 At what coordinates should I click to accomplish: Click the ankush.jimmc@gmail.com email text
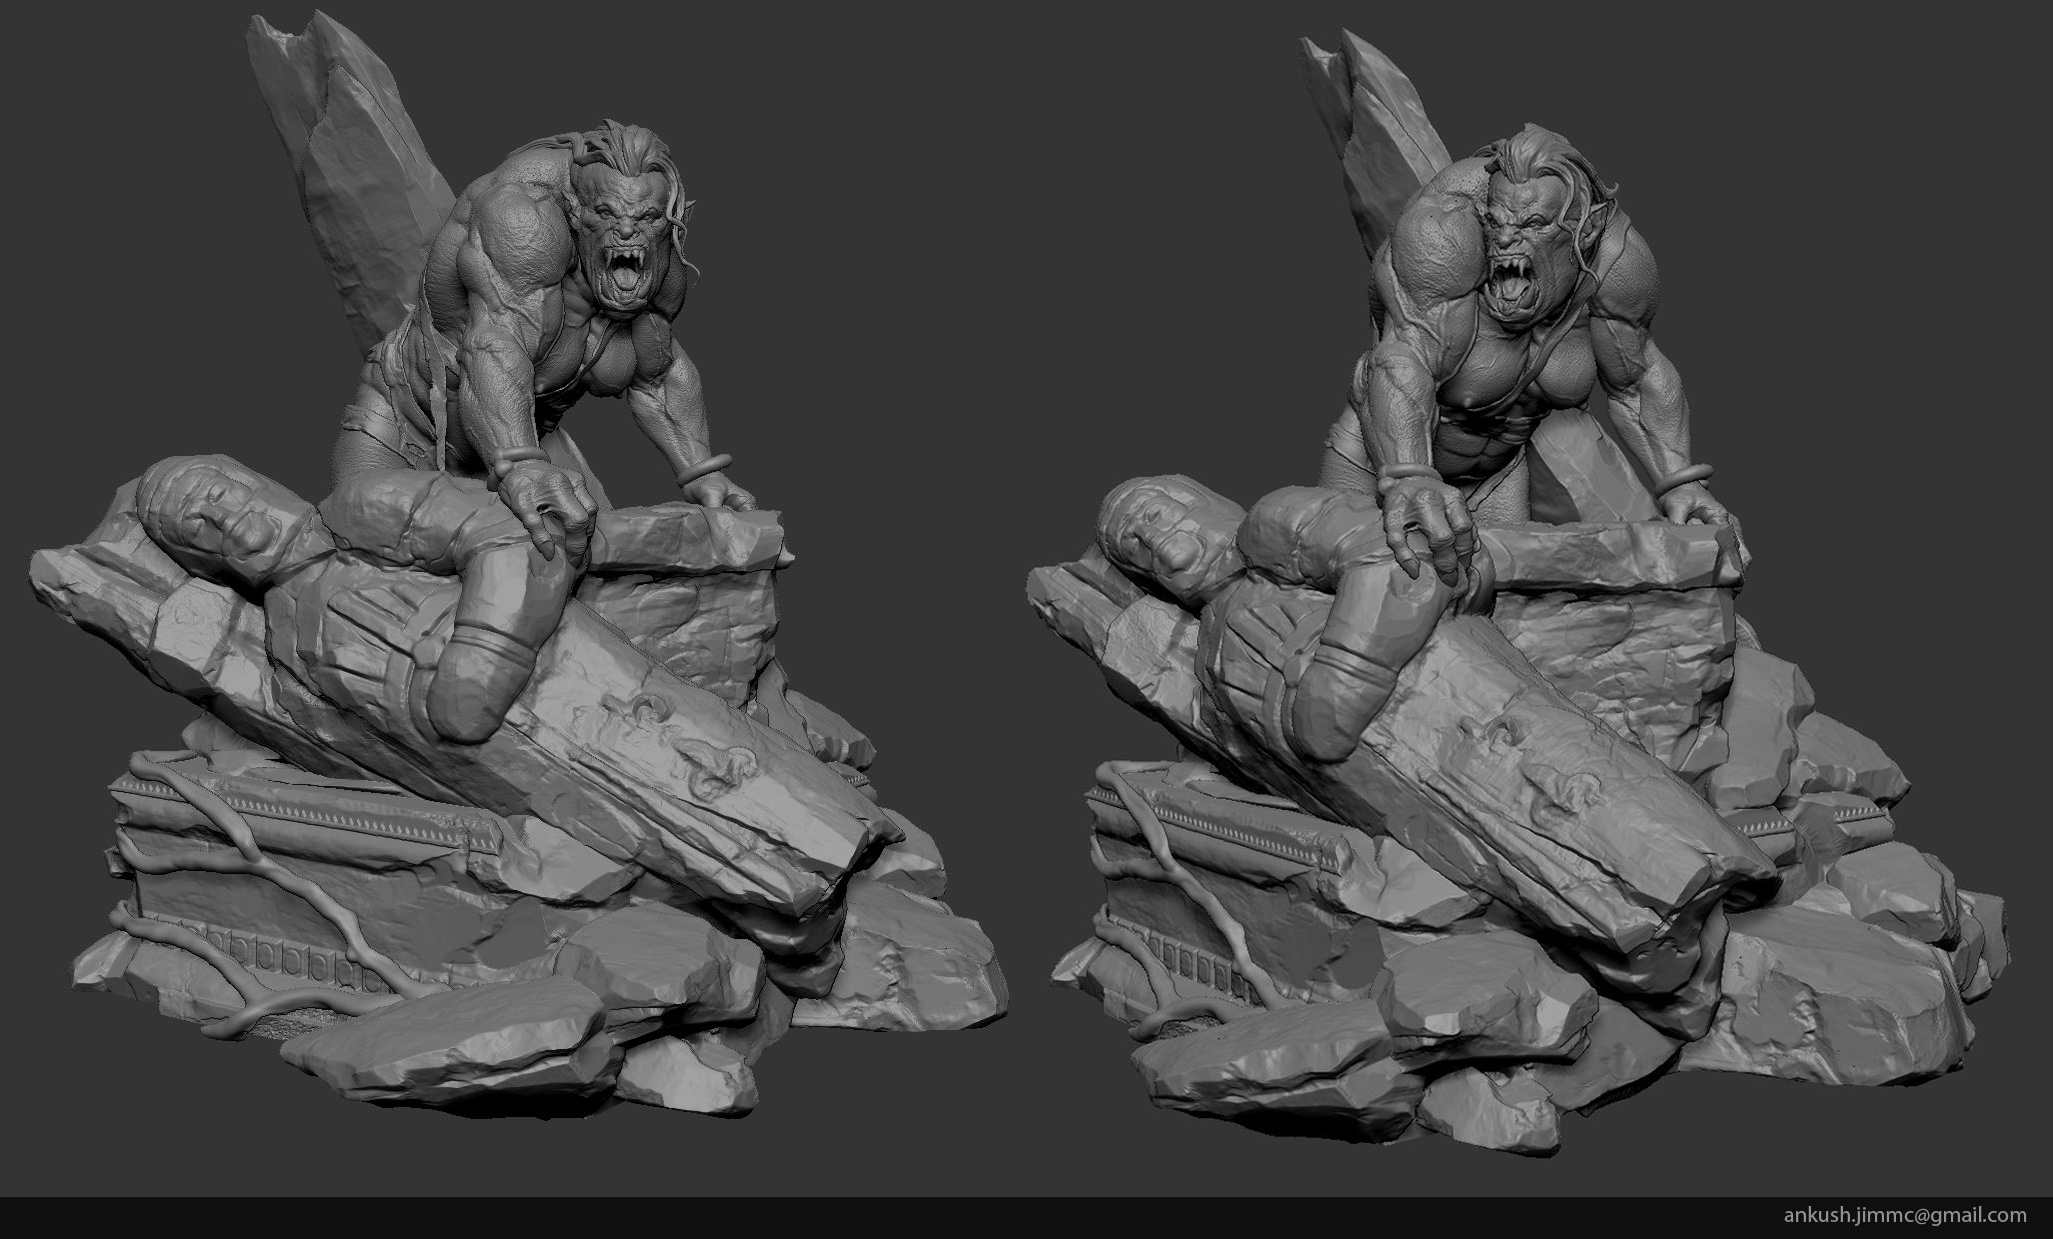[1905, 1216]
